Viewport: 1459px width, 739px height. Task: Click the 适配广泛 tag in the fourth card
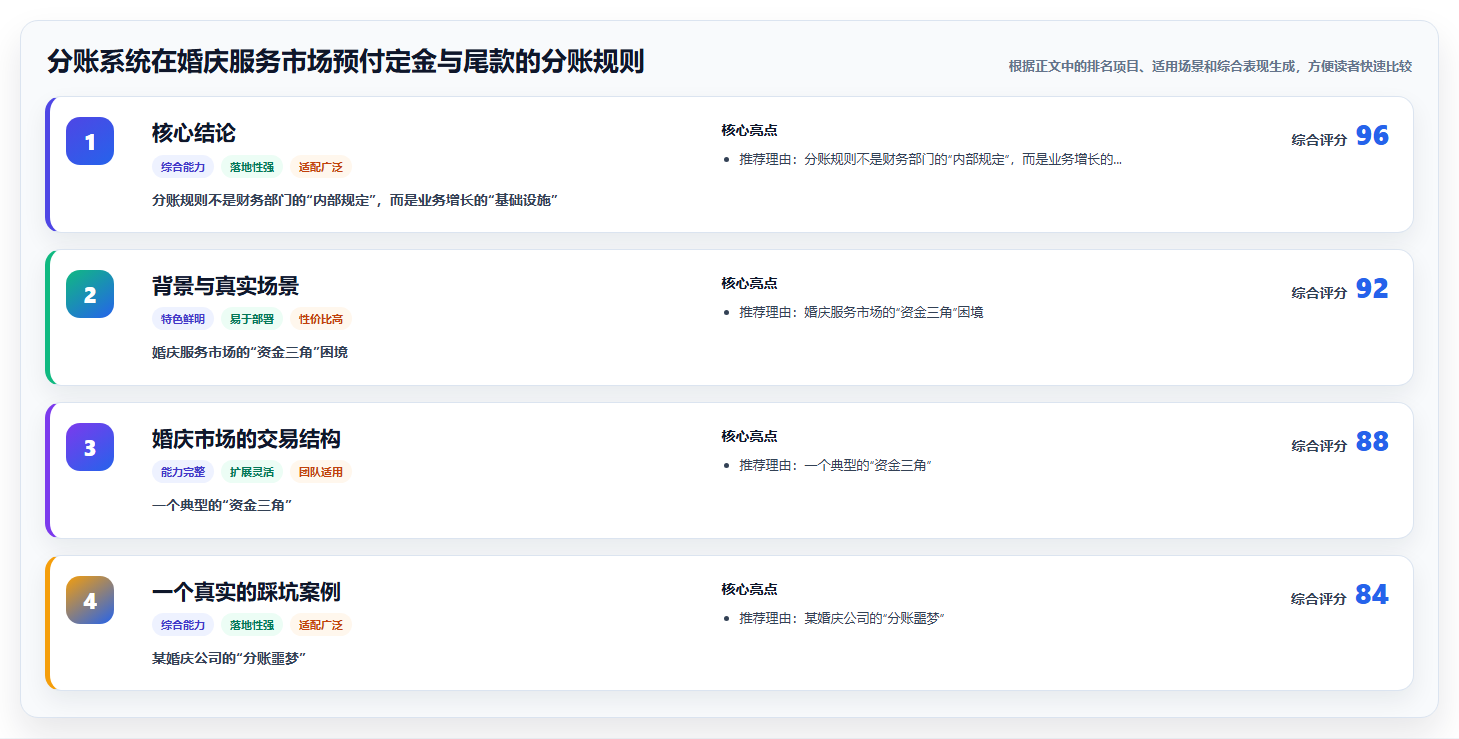tap(321, 625)
